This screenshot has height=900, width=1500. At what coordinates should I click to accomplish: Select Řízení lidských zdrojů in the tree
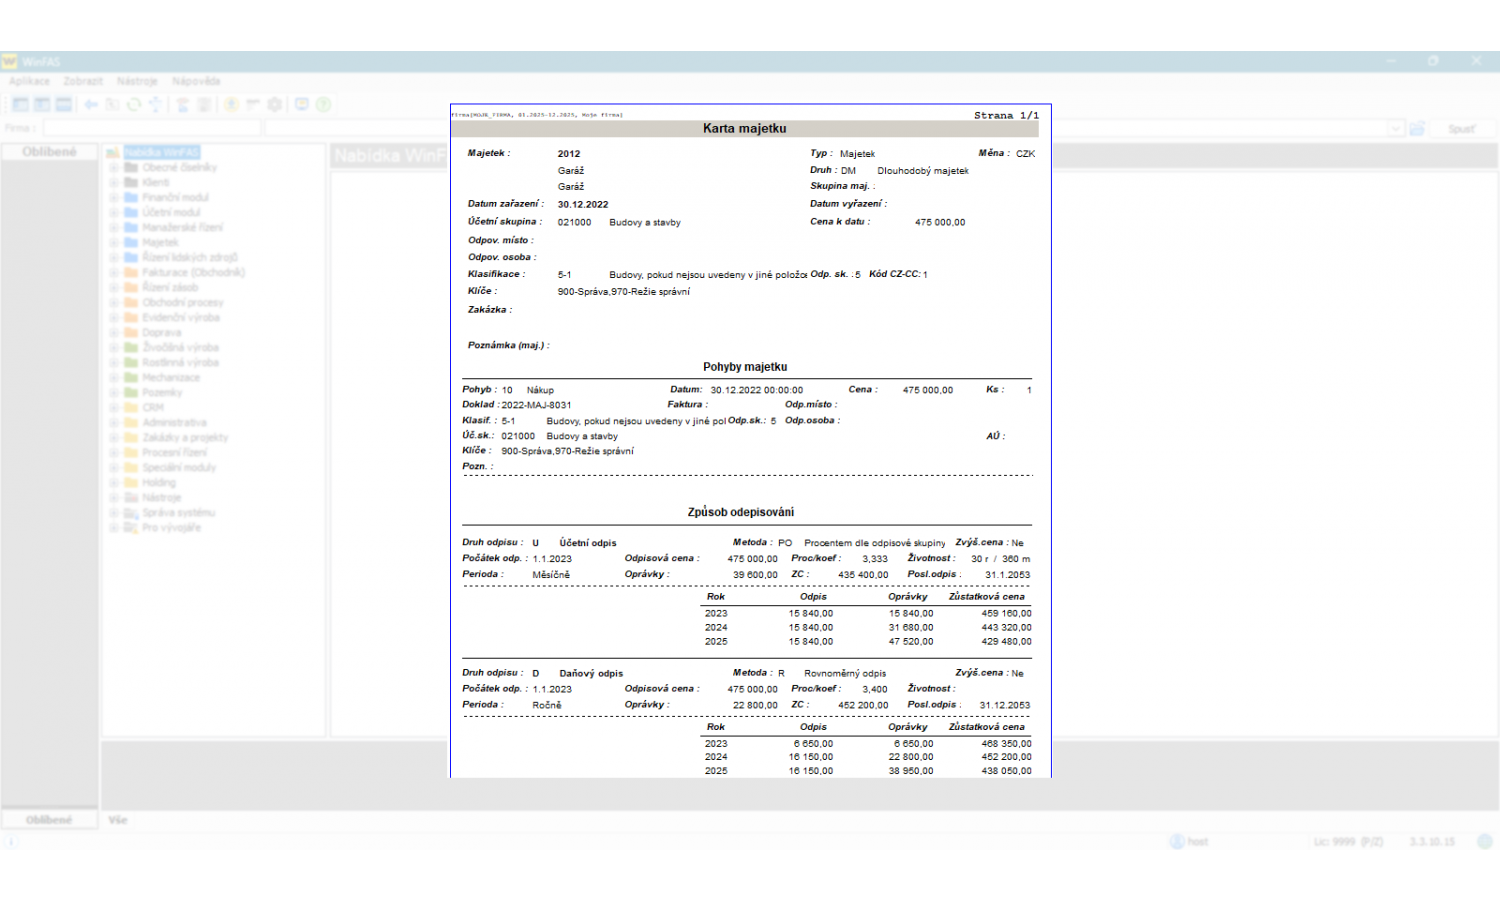click(190, 257)
